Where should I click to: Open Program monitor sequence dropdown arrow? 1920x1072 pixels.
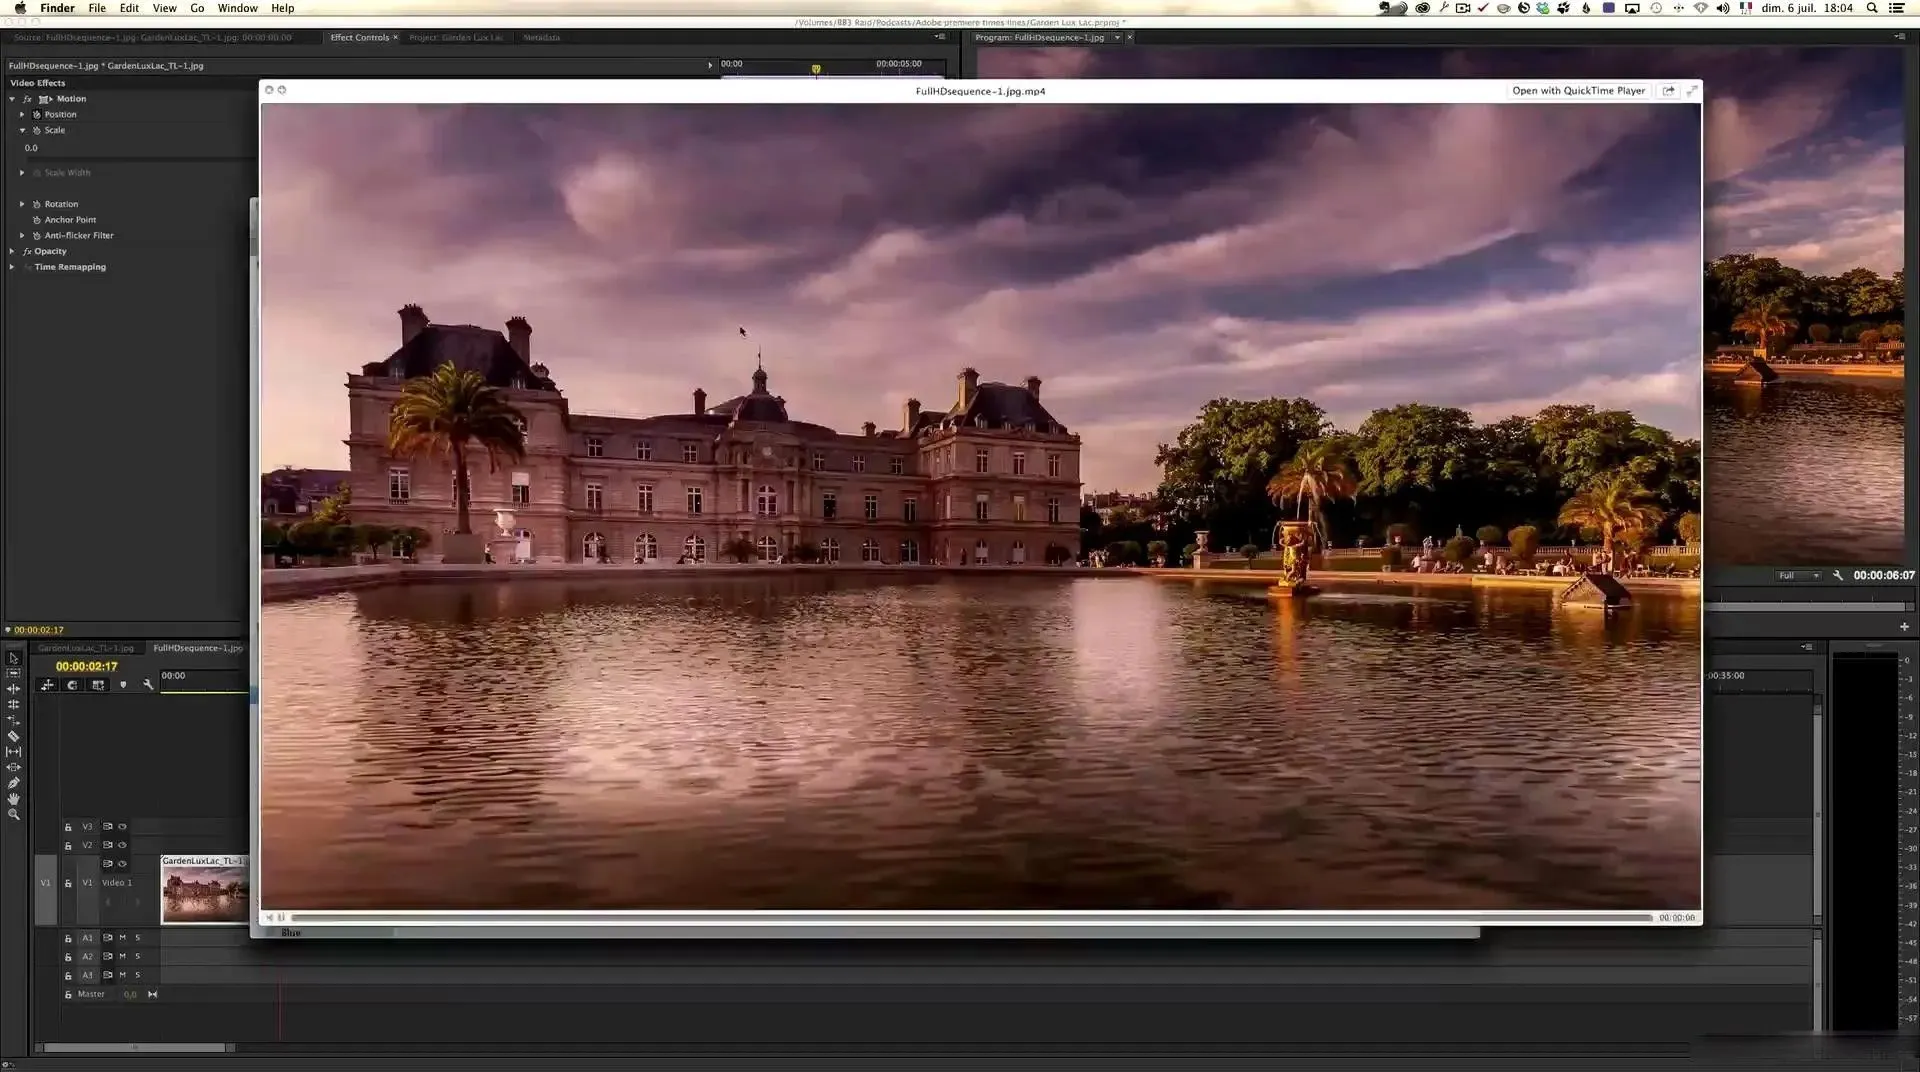pyautogui.click(x=1117, y=38)
